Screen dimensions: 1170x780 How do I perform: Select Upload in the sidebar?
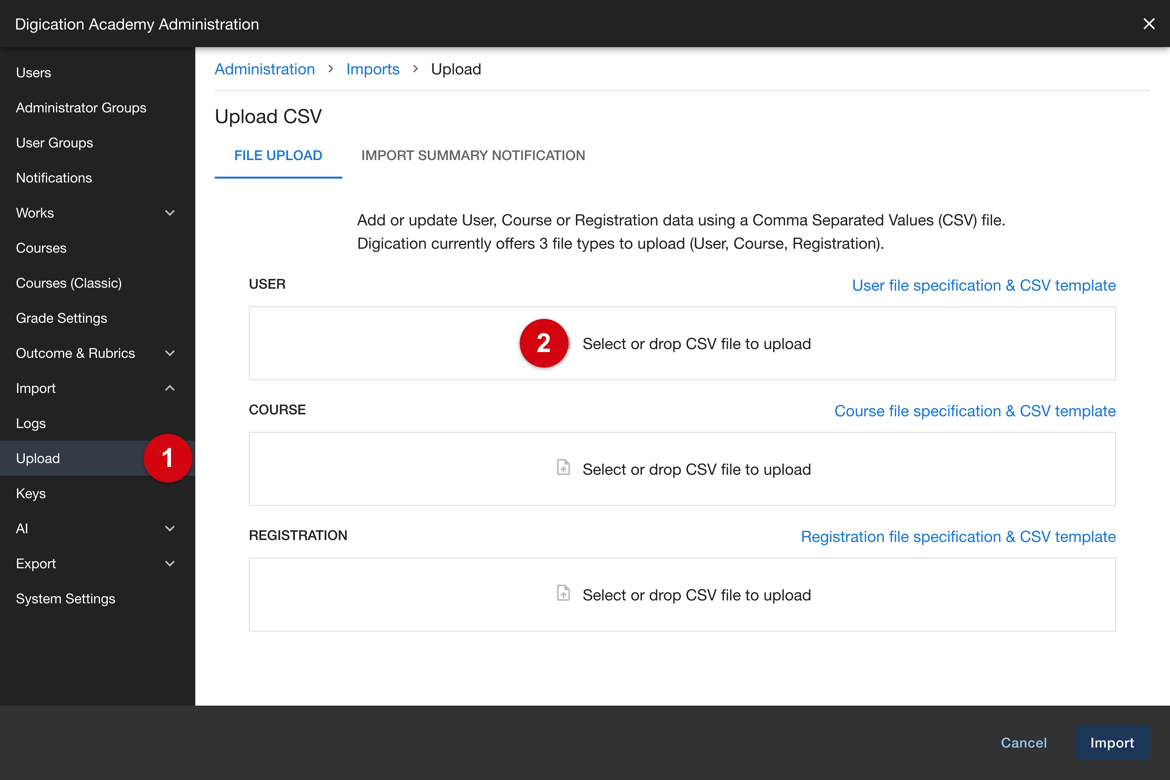pos(97,458)
